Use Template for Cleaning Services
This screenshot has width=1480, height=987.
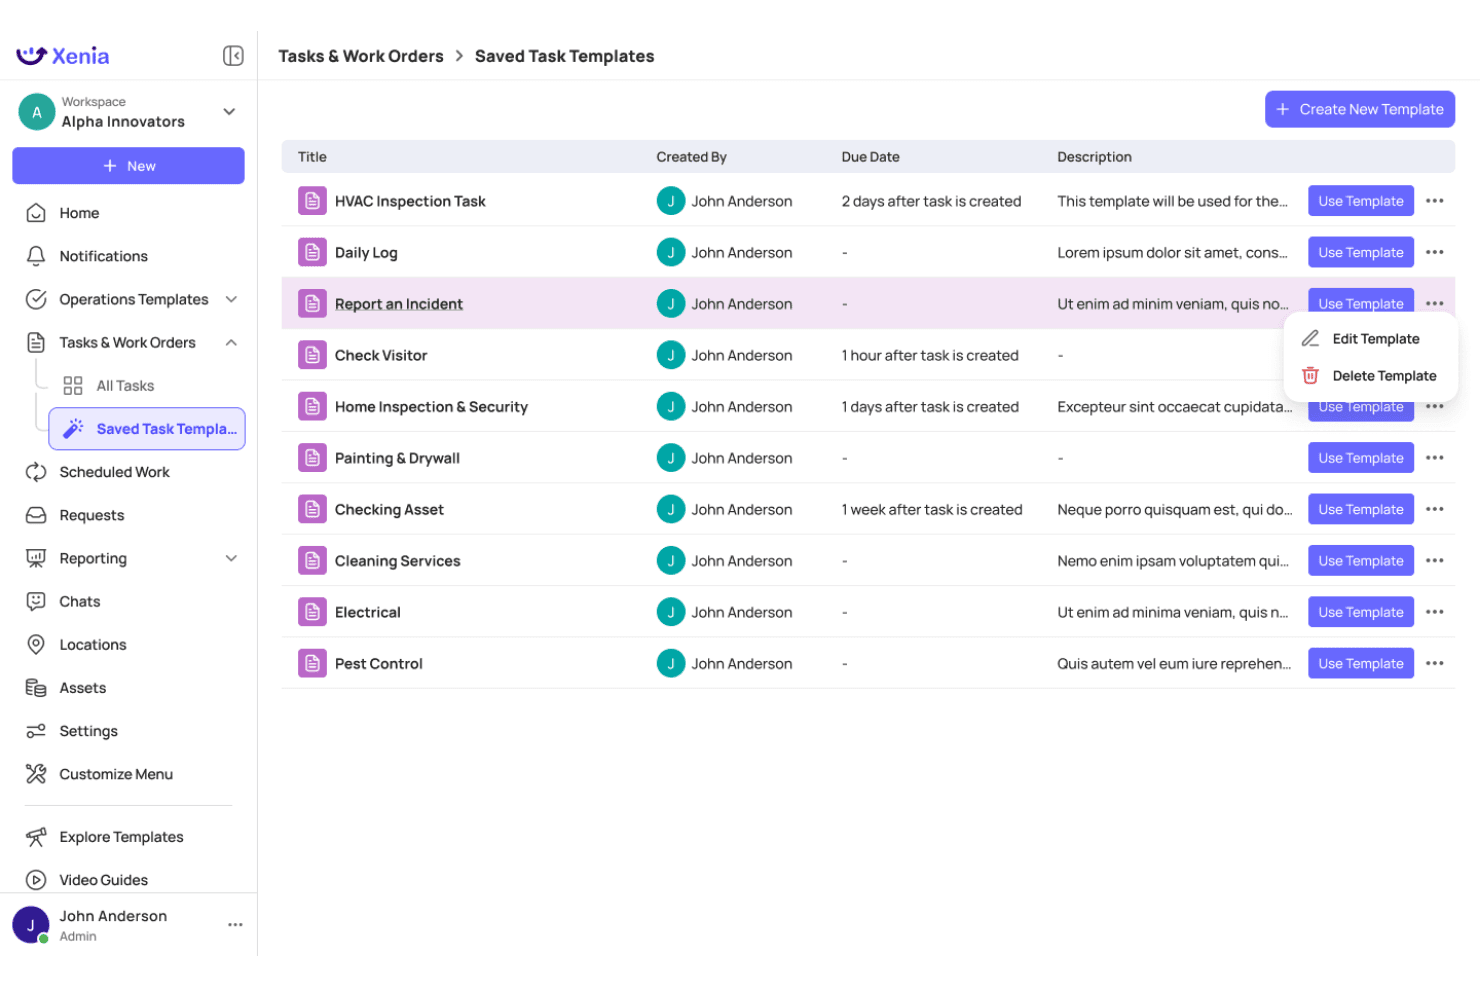[1361, 561]
